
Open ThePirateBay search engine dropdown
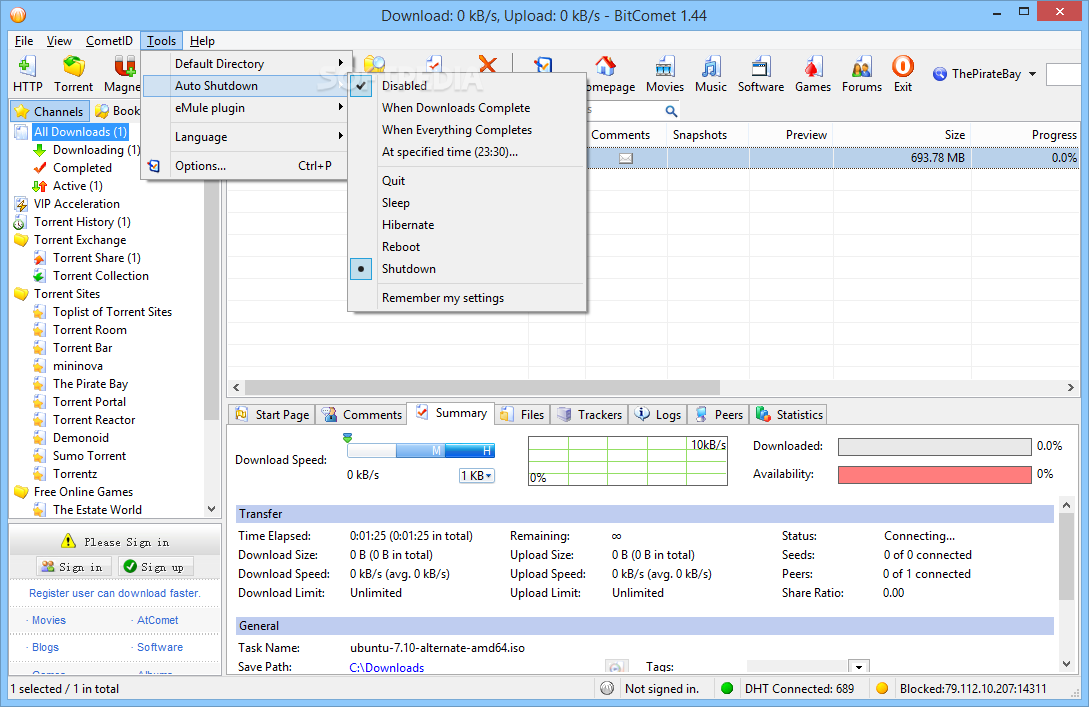click(1032, 74)
